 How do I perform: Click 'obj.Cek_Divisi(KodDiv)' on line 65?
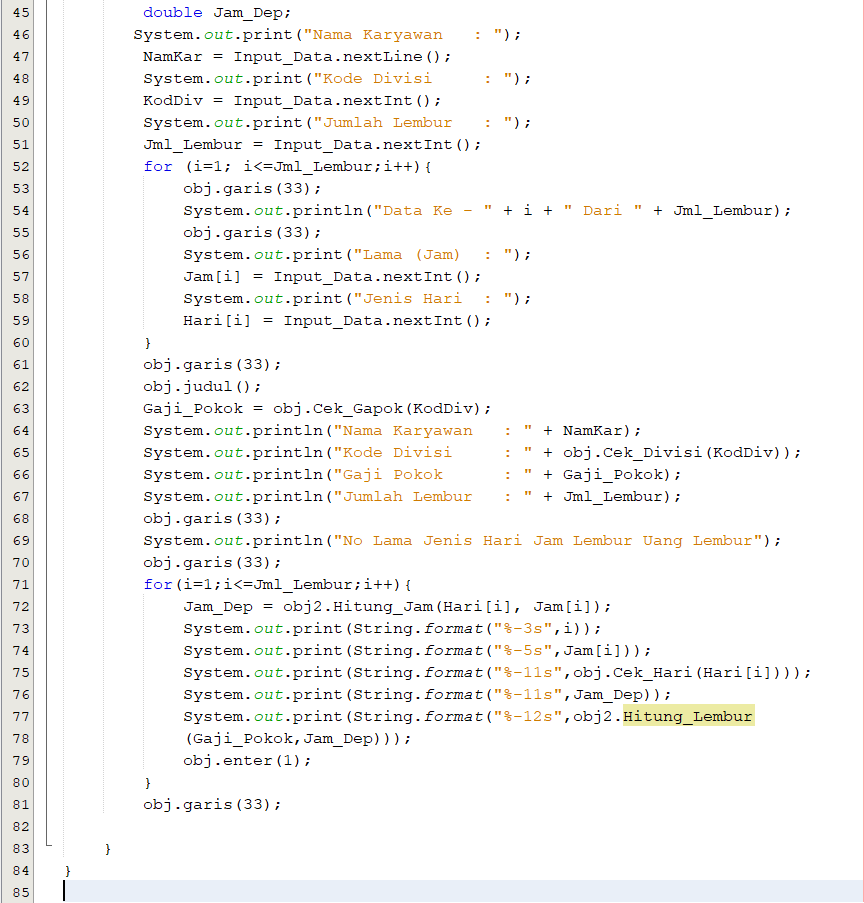(673, 452)
